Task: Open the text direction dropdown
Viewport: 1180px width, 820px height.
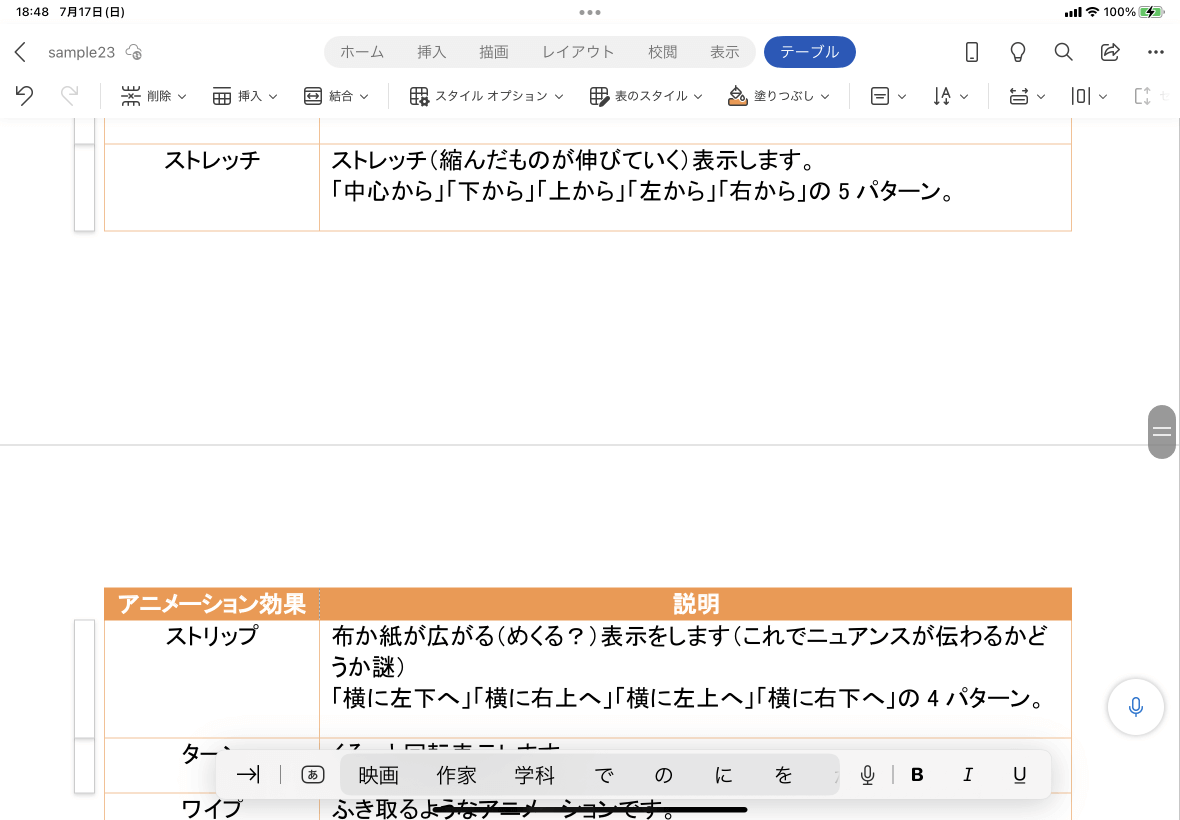Action: [950, 96]
